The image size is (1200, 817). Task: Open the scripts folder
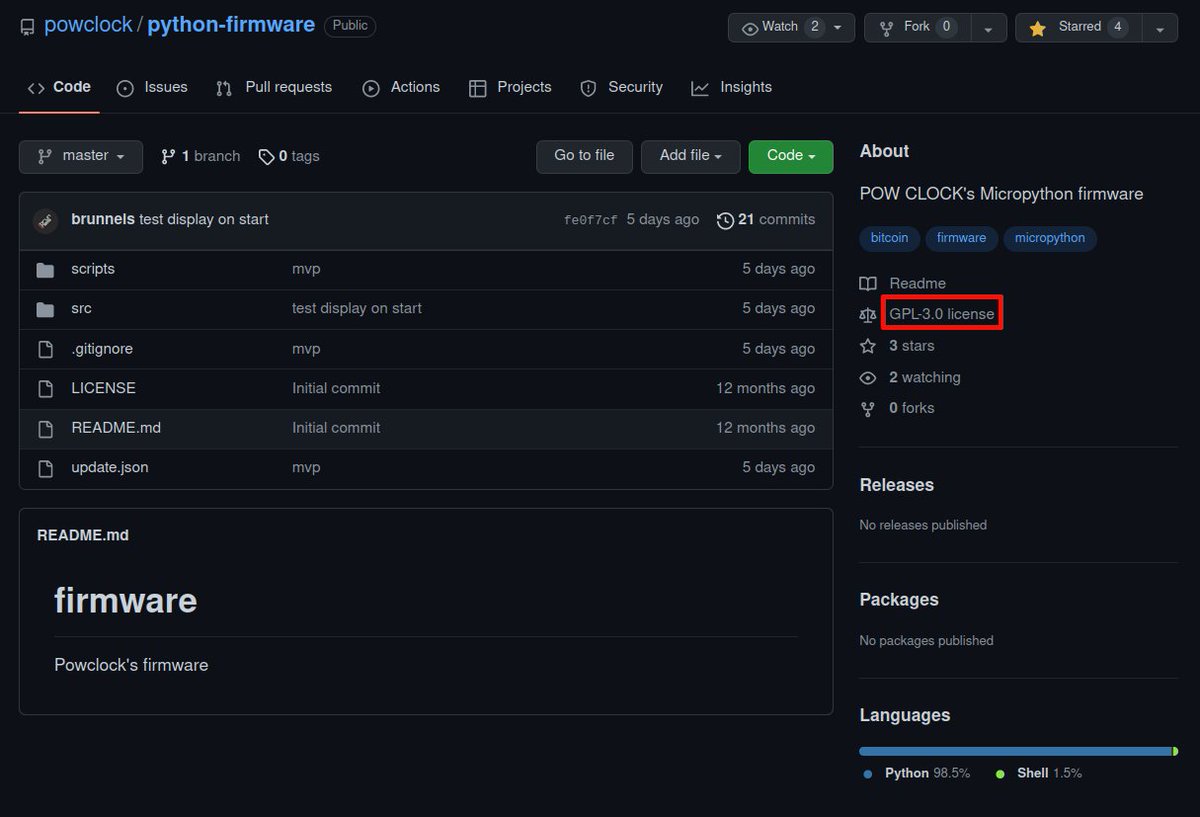click(x=93, y=269)
